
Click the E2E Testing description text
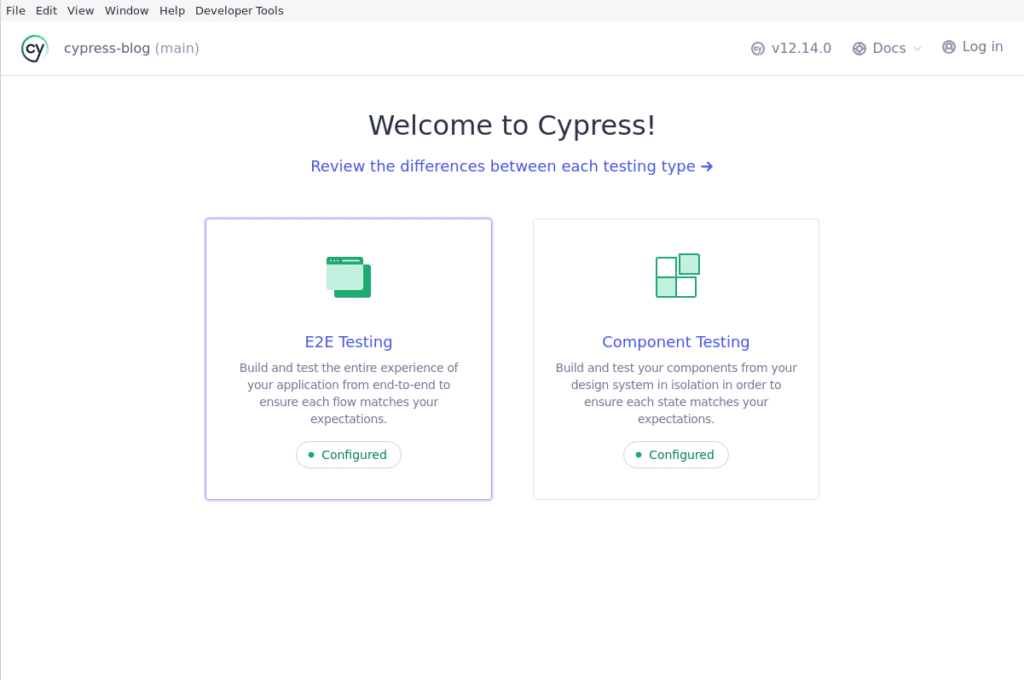pos(349,393)
